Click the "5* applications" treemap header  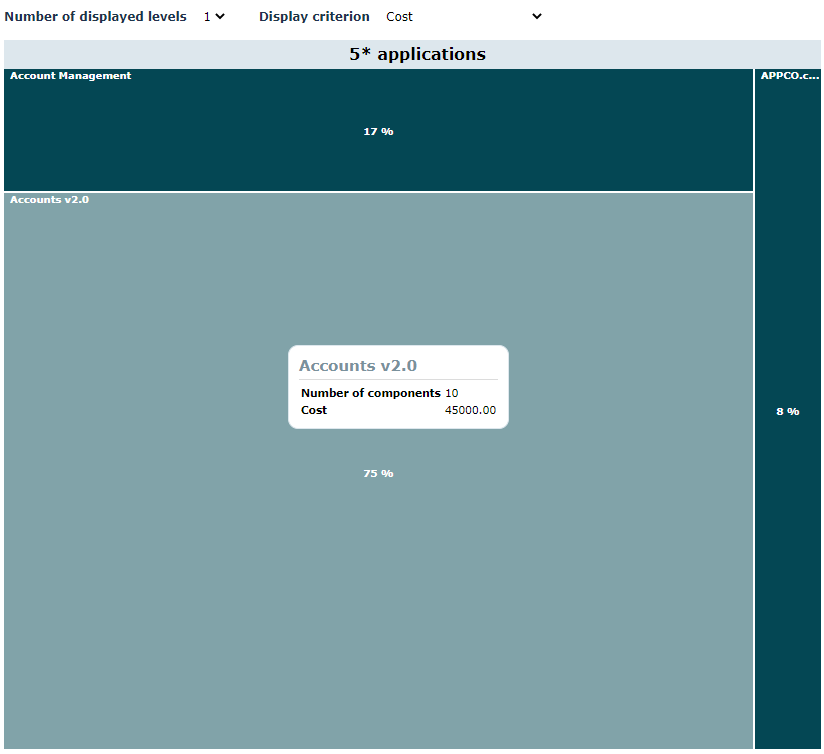(417, 55)
